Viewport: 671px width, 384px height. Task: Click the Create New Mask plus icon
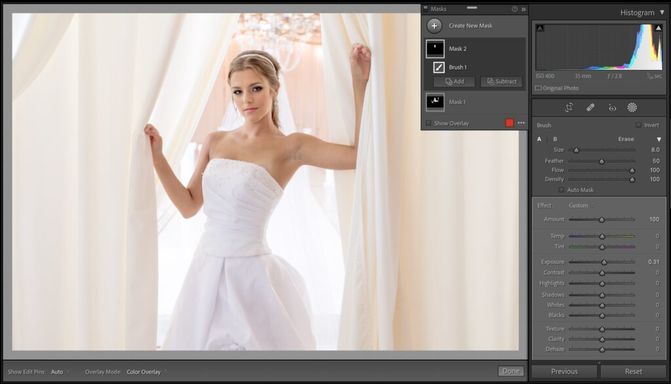(434, 26)
